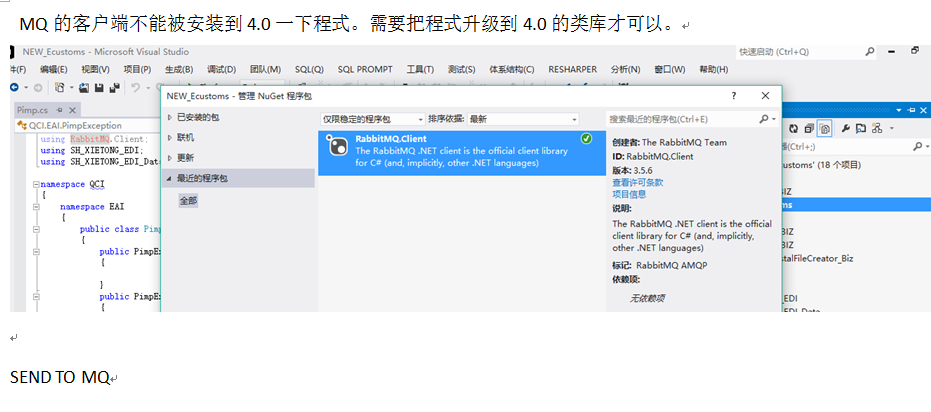
Task: Expand the 联机 category in NuGet dialog
Action: pos(170,138)
